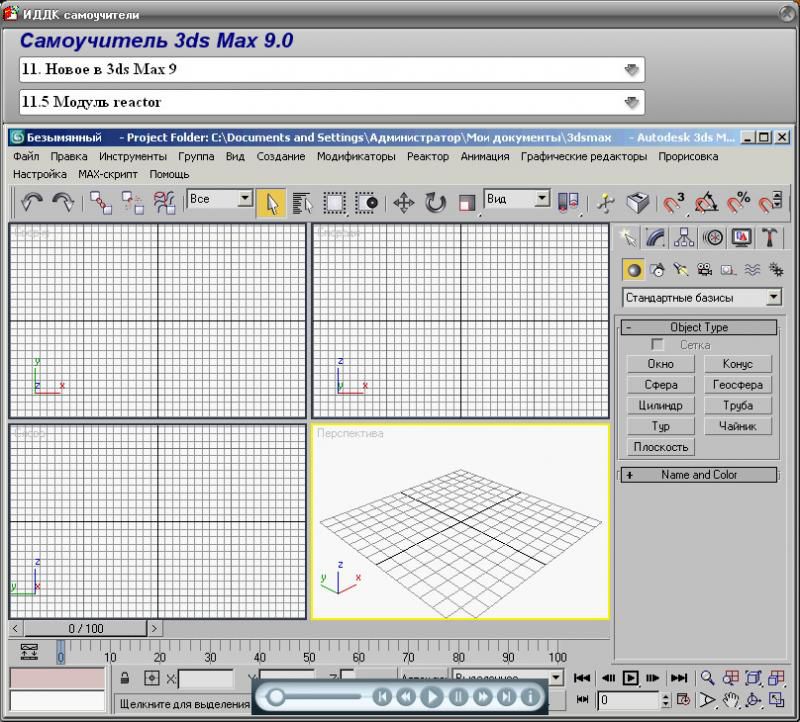Screen dimensions: 800x722
Task: Click the Сфера primitive button
Action: click(x=660, y=384)
